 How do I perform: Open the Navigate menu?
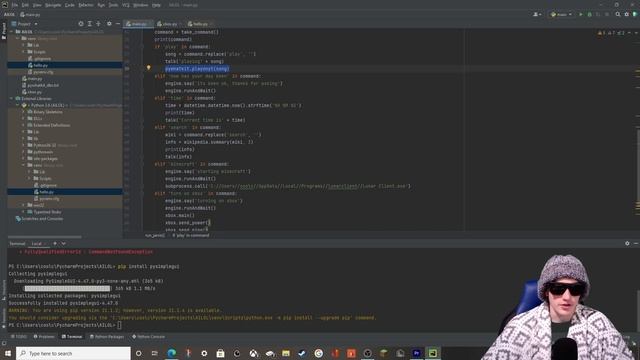click(53, 5)
